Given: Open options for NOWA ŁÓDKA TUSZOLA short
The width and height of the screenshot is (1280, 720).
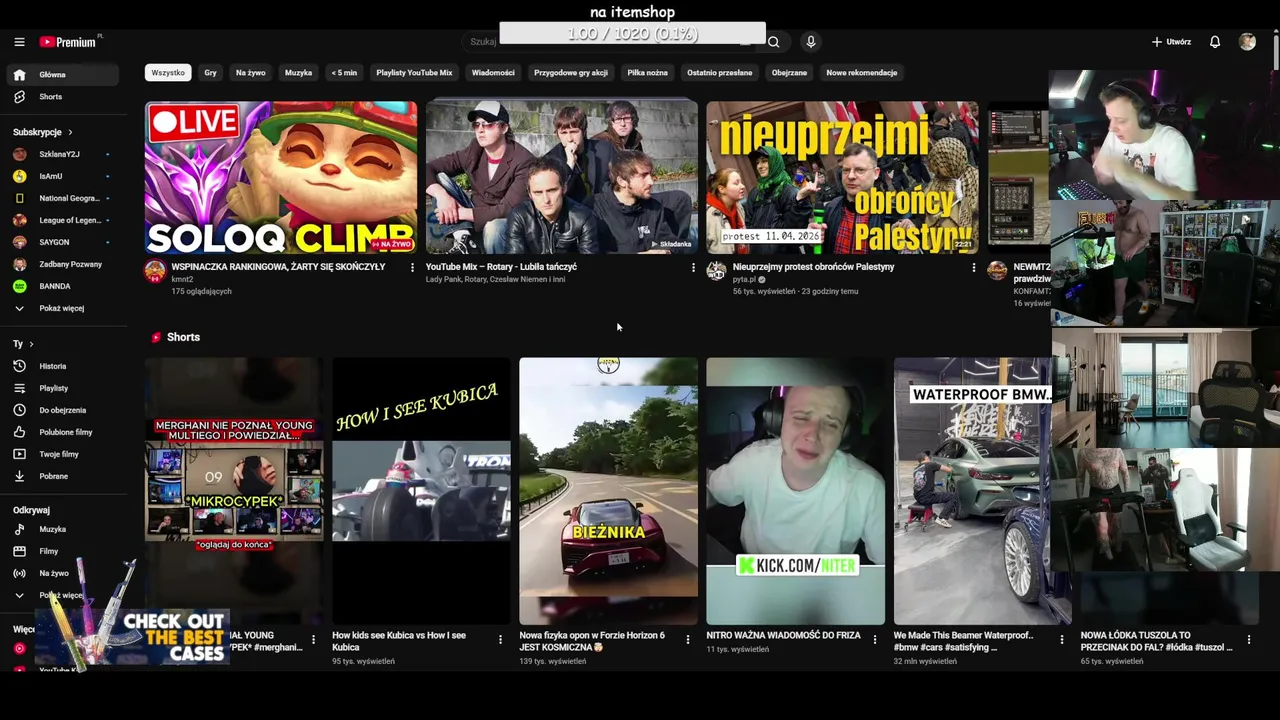Looking at the screenshot, I should (1248, 640).
